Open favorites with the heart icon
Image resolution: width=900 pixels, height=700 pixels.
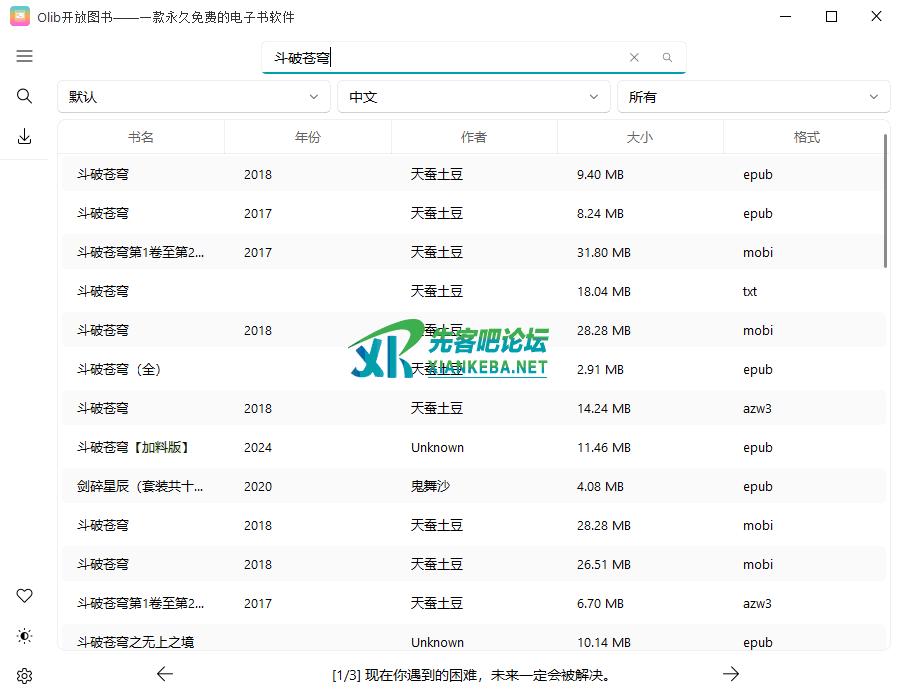(25, 596)
